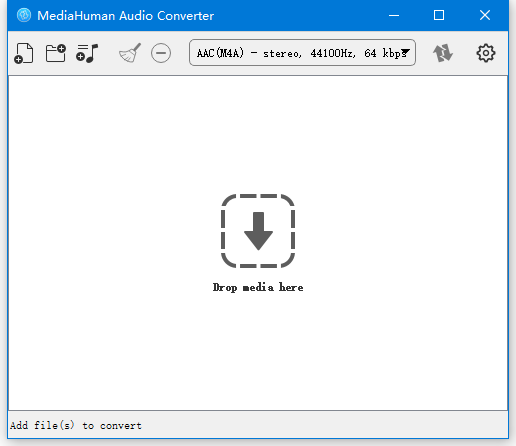Add tracks using the music note icon
This screenshot has width=516, height=446.
point(87,53)
